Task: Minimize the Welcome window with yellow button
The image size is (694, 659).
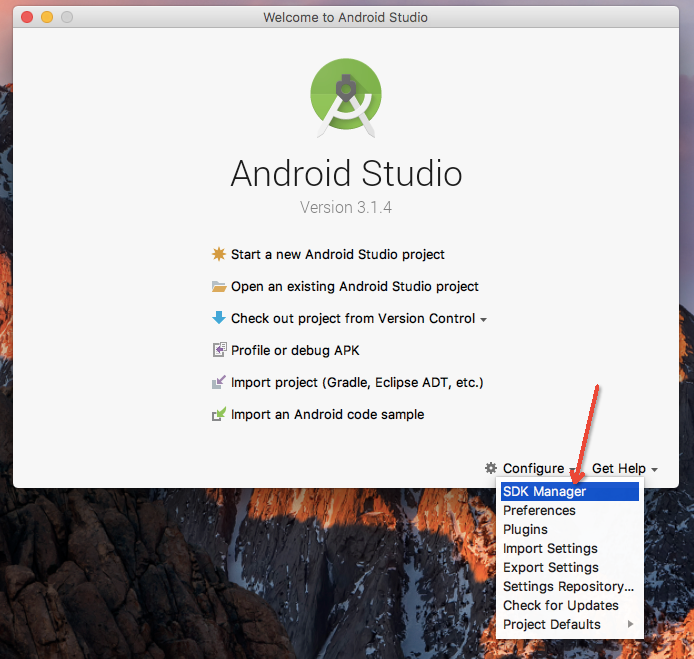Action: [x=47, y=17]
